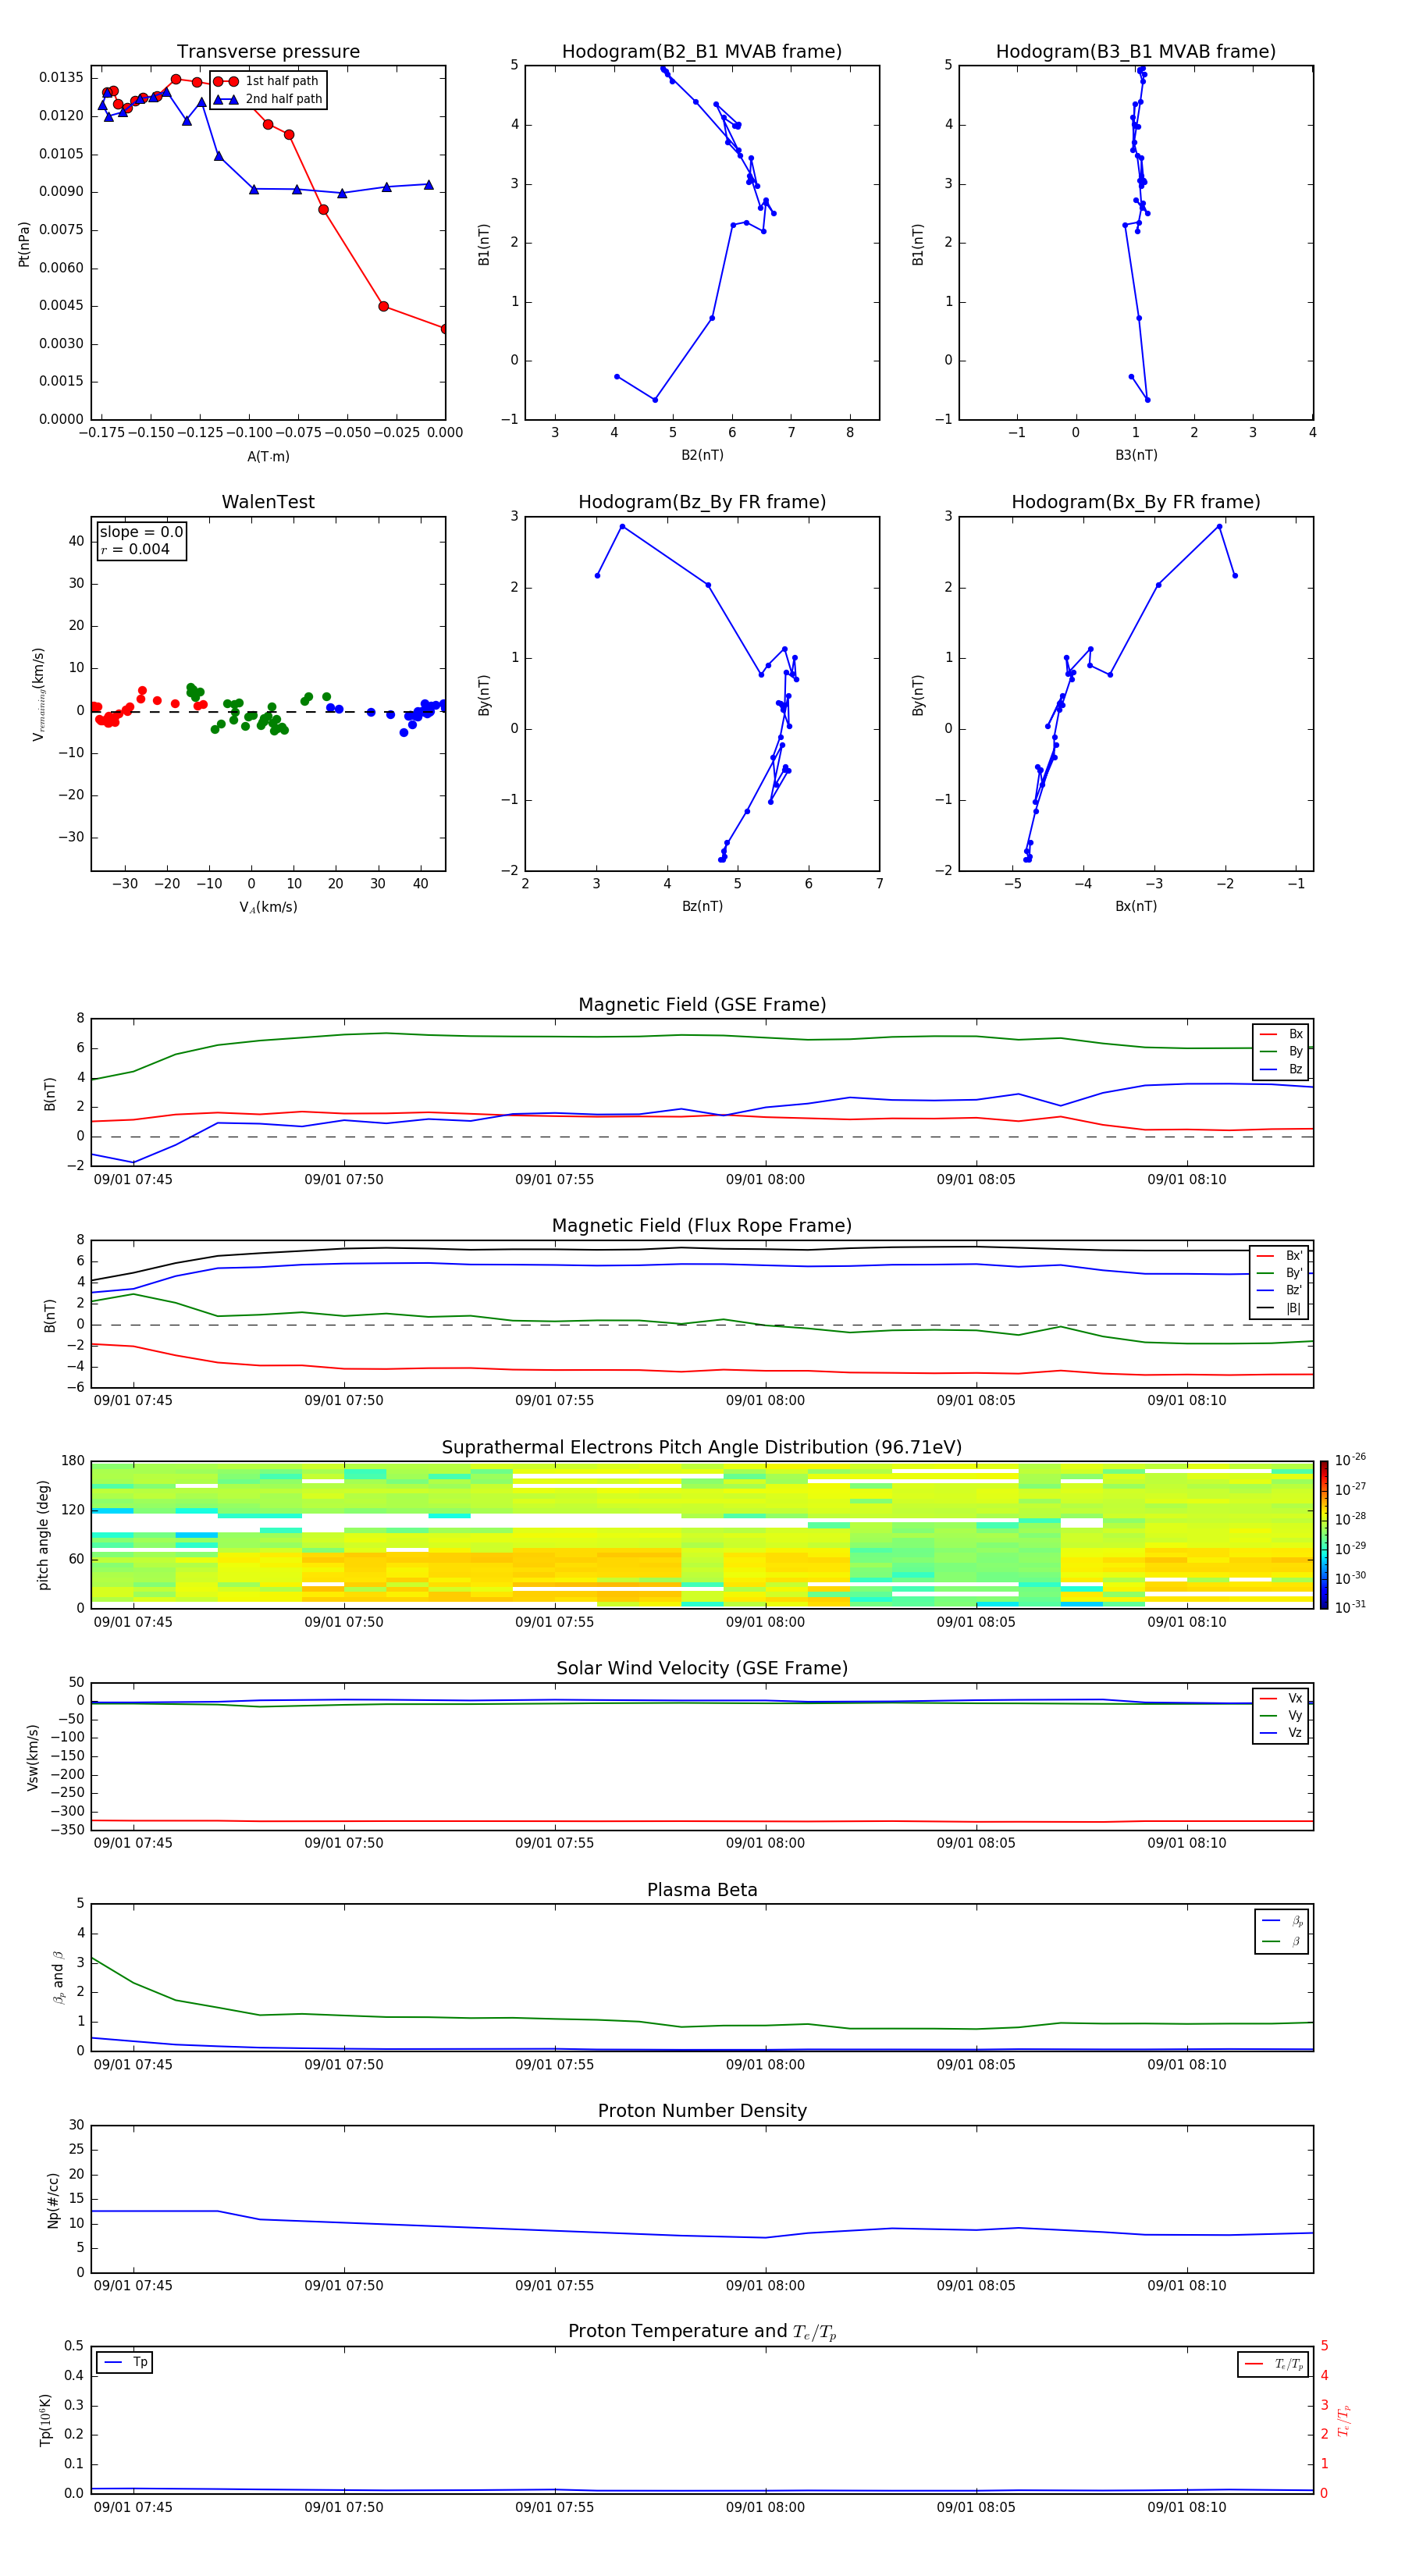1405x2576 pixels.
Task: Click the 'Pt(nPa)' y-axis label
Action: click(24, 244)
